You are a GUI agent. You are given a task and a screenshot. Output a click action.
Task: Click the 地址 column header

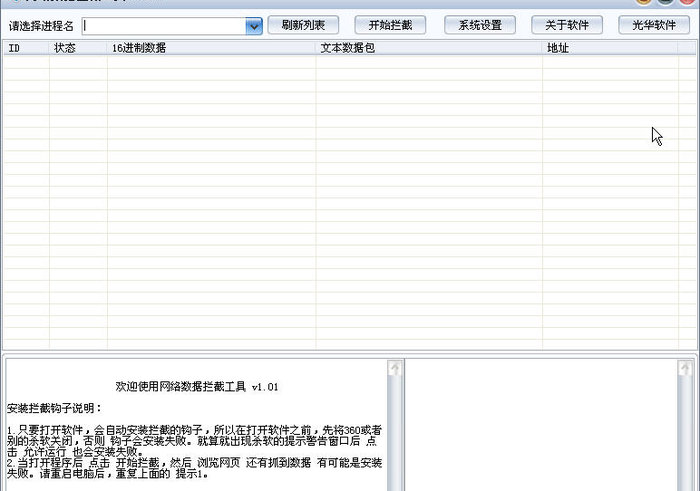click(x=610, y=48)
